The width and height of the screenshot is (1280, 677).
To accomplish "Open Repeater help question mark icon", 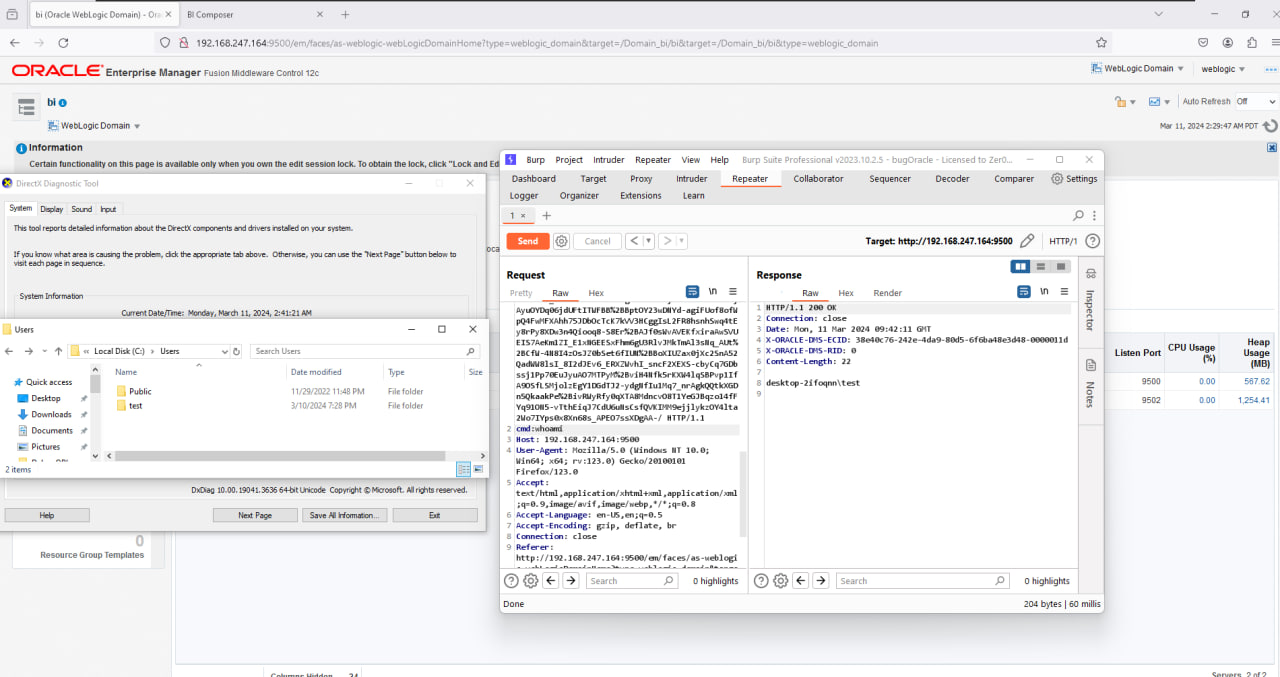I will pyautogui.click(x=1093, y=241).
